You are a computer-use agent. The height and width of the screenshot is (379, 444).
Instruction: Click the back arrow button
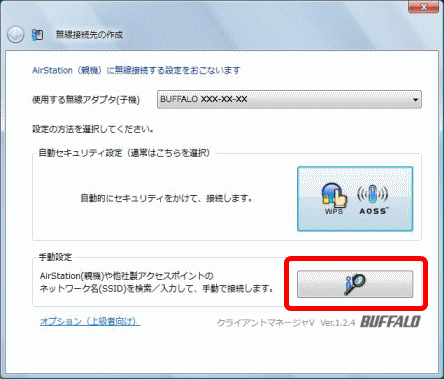click(x=15, y=35)
